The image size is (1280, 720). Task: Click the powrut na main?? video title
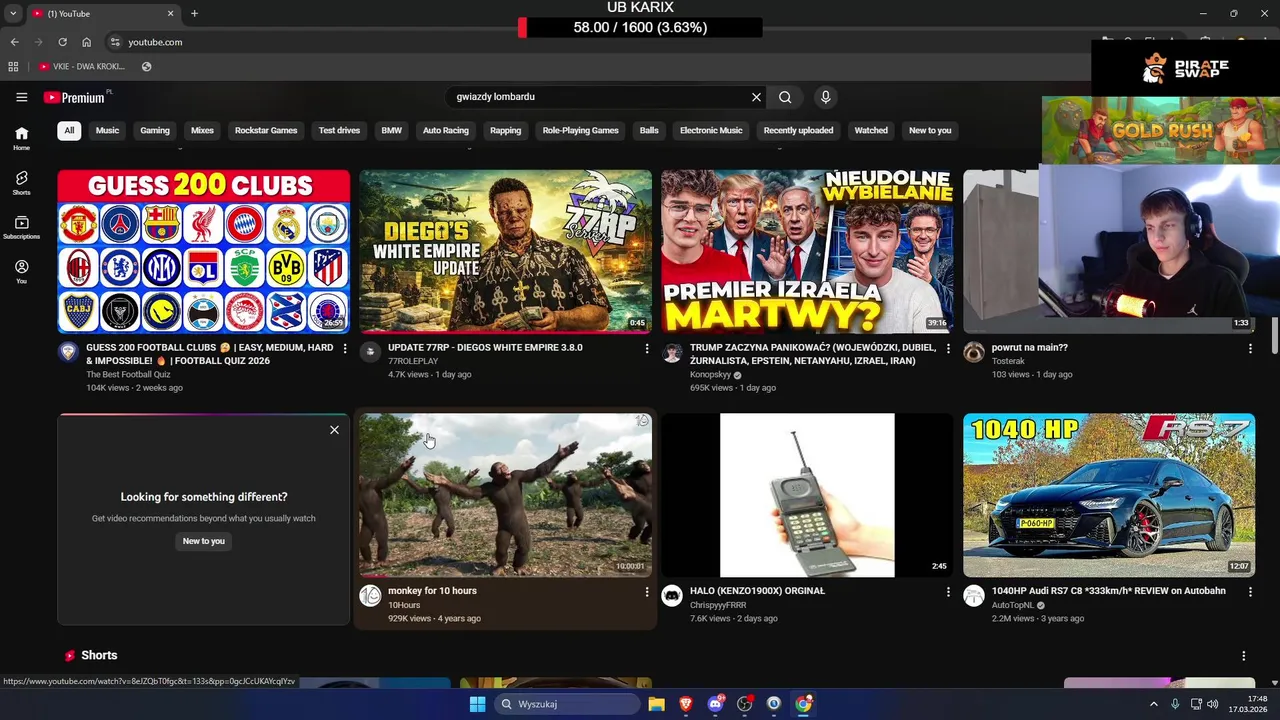coord(1030,348)
